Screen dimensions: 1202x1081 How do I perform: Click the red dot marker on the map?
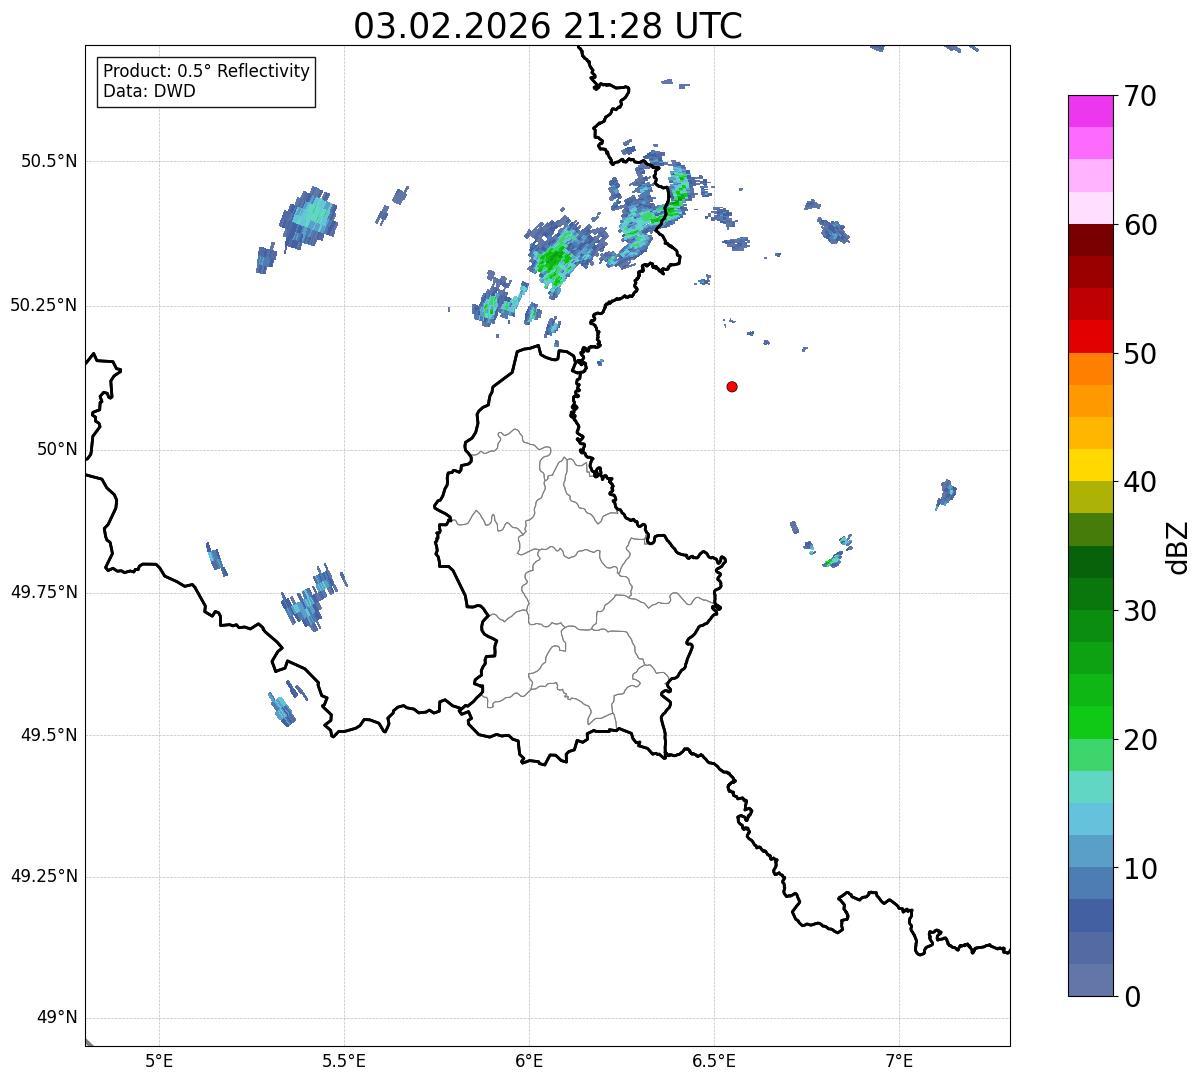(x=732, y=386)
